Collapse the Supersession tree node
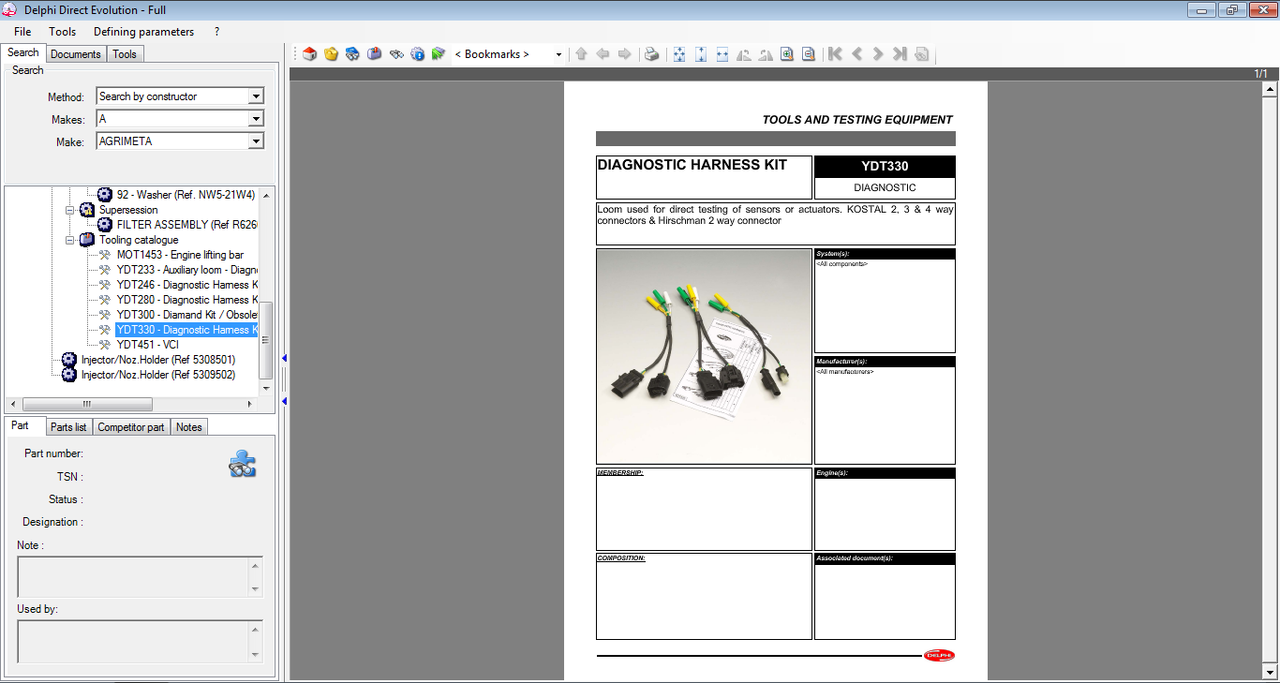Image resolution: width=1280 pixels, height=683 pixels. (x=70, y=210)
